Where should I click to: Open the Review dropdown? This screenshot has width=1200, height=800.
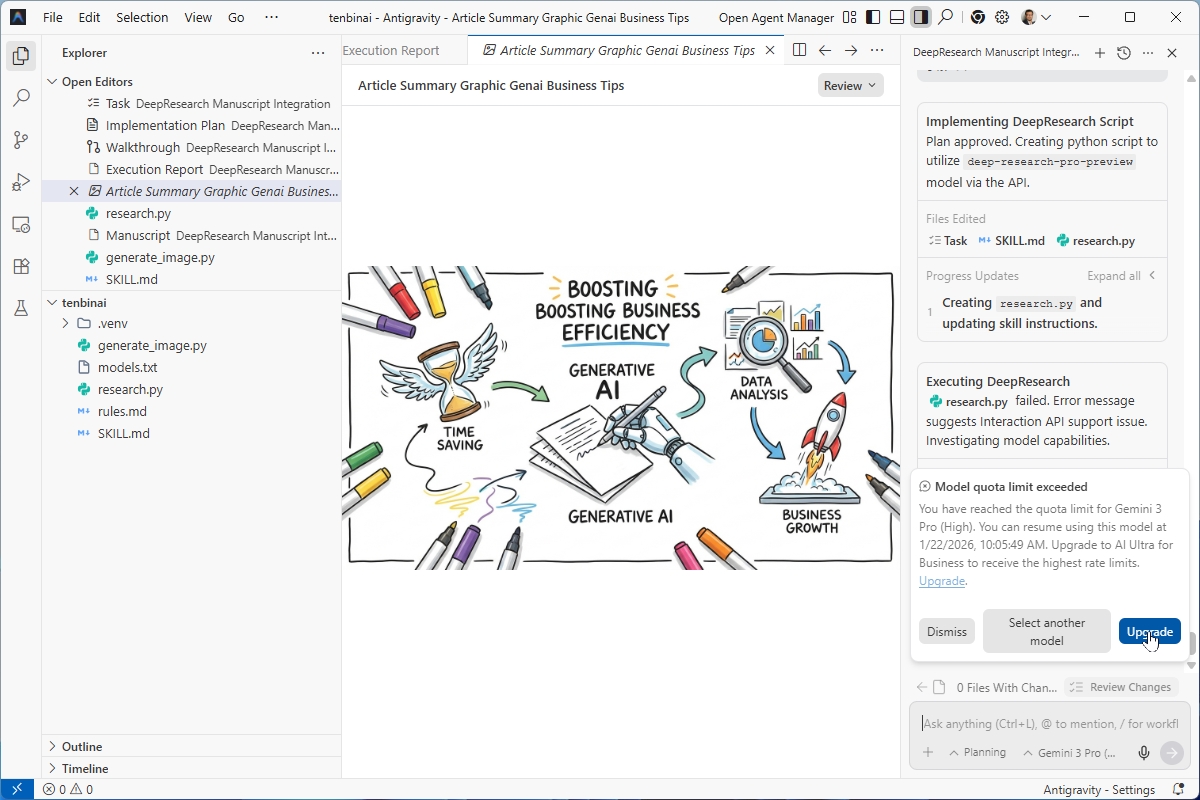850,86
